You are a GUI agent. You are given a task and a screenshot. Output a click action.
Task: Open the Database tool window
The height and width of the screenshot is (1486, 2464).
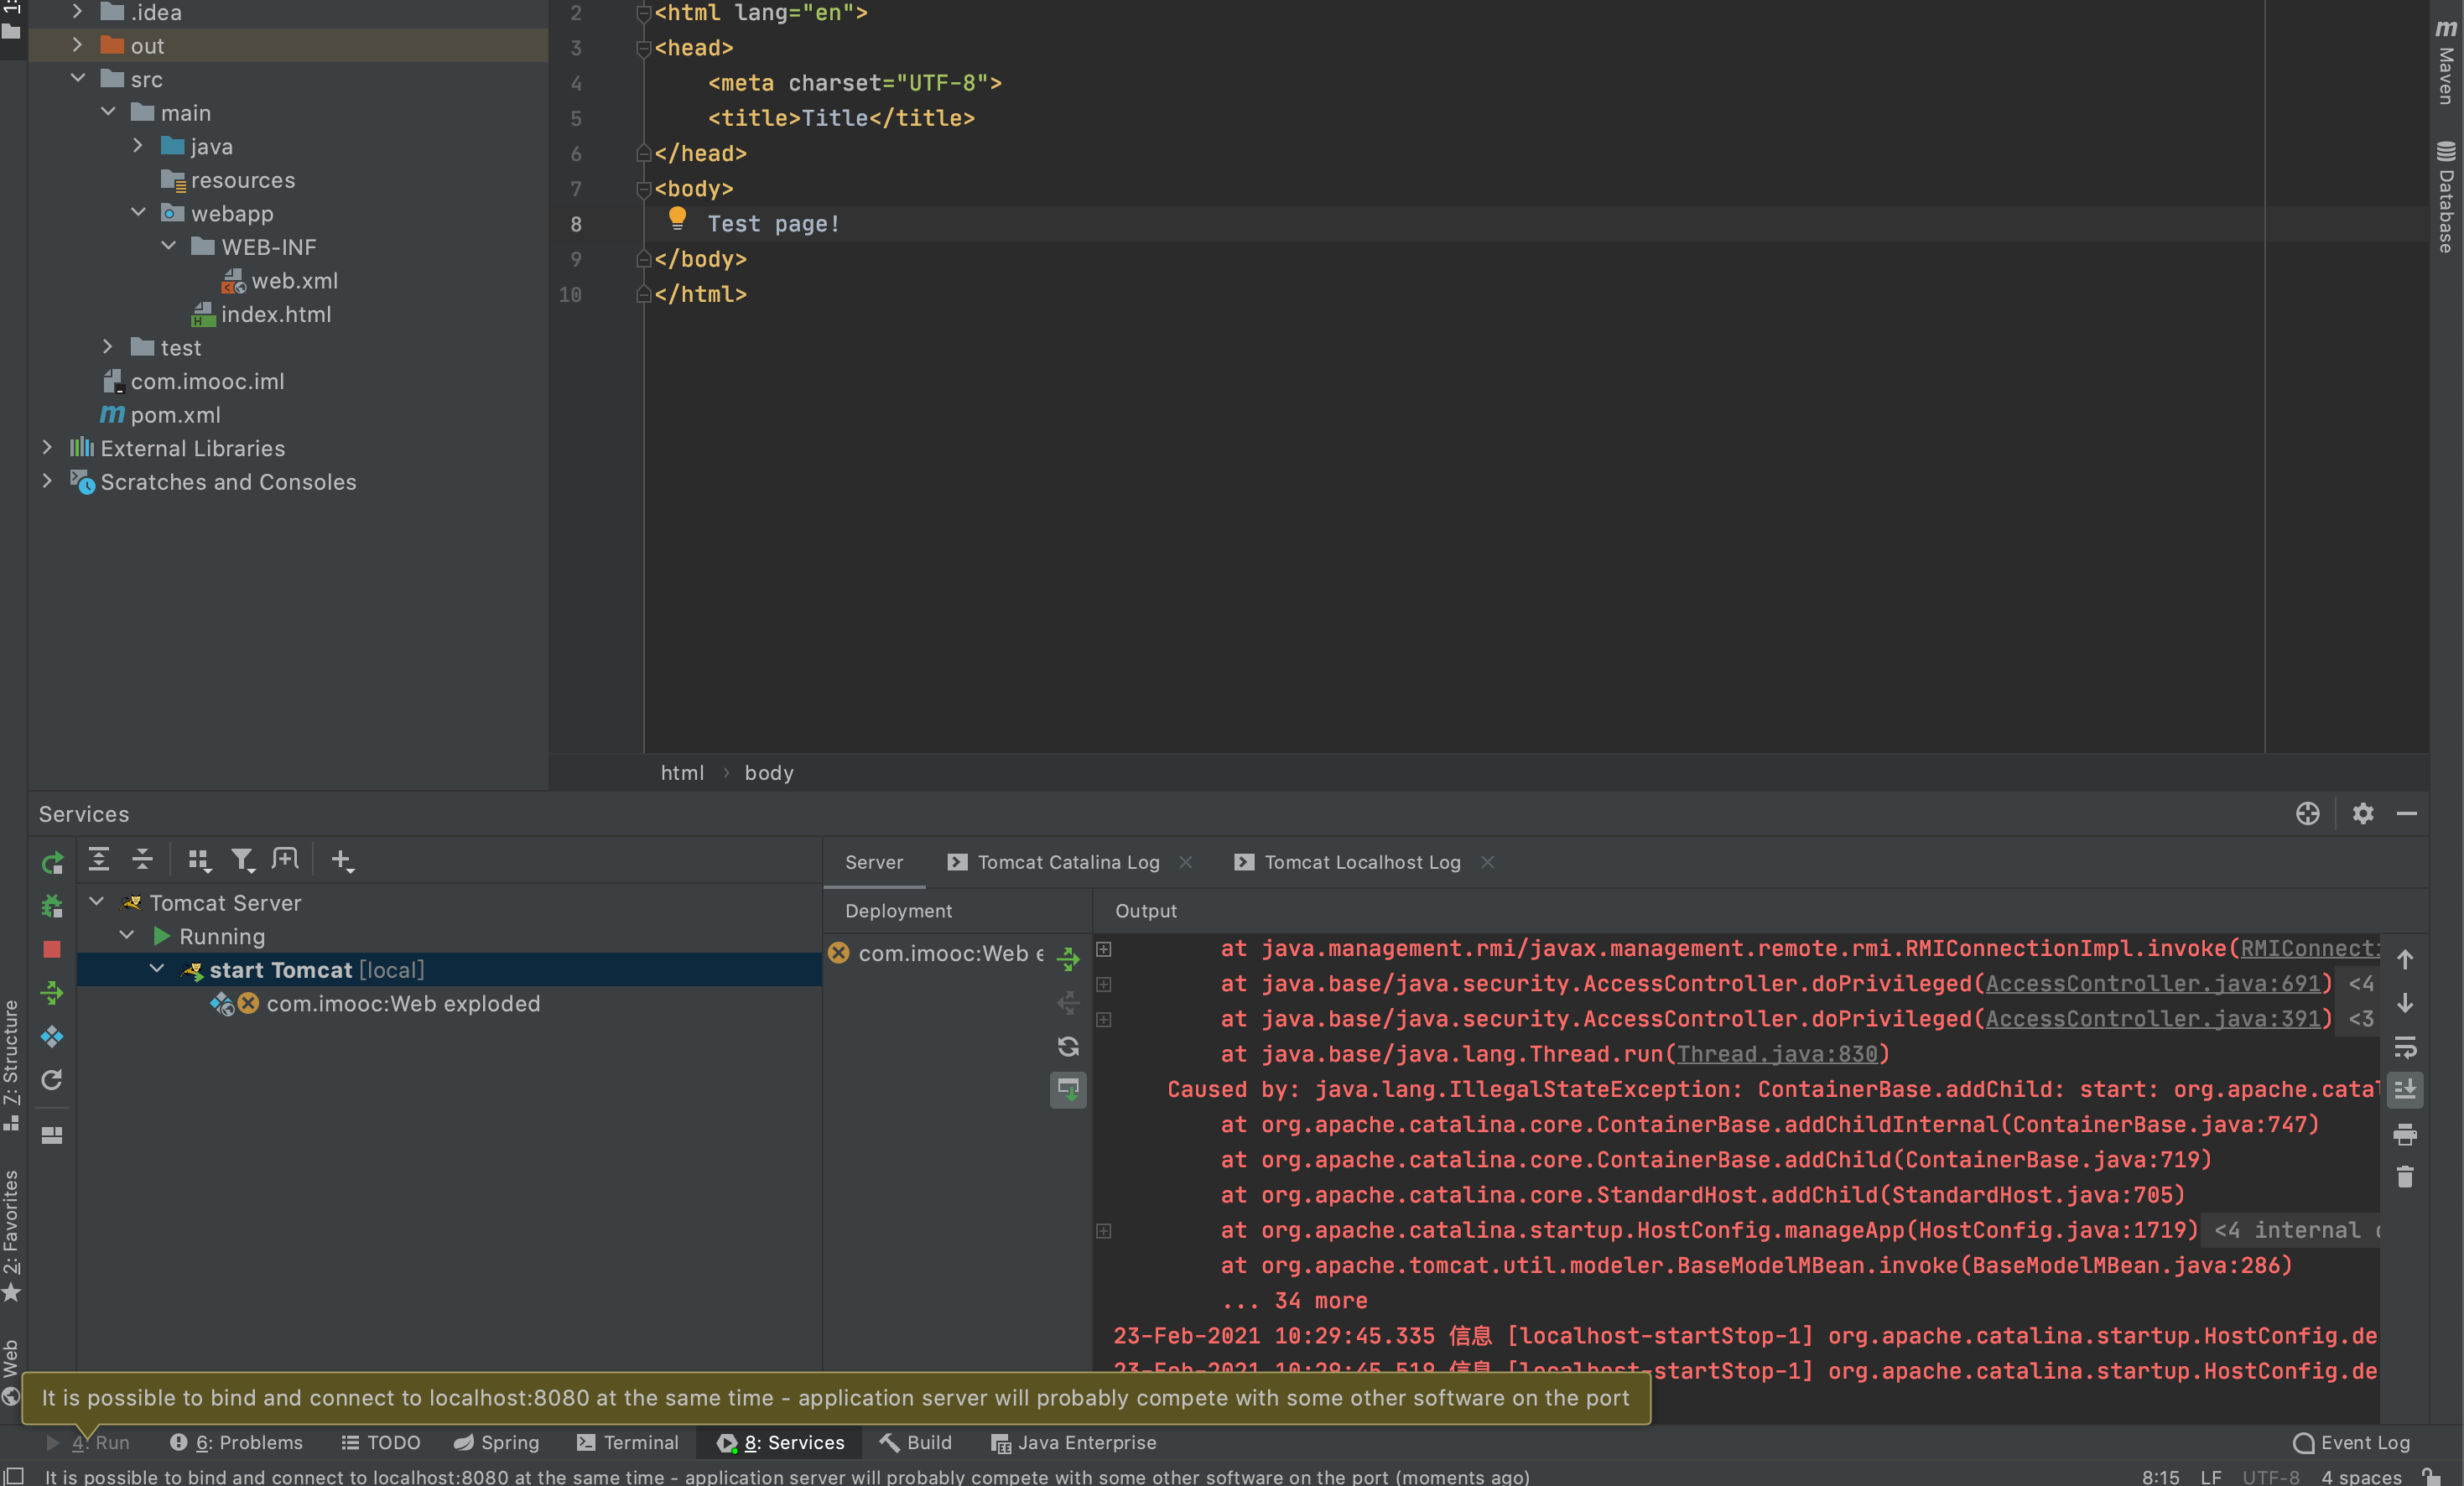[2446, 196]
